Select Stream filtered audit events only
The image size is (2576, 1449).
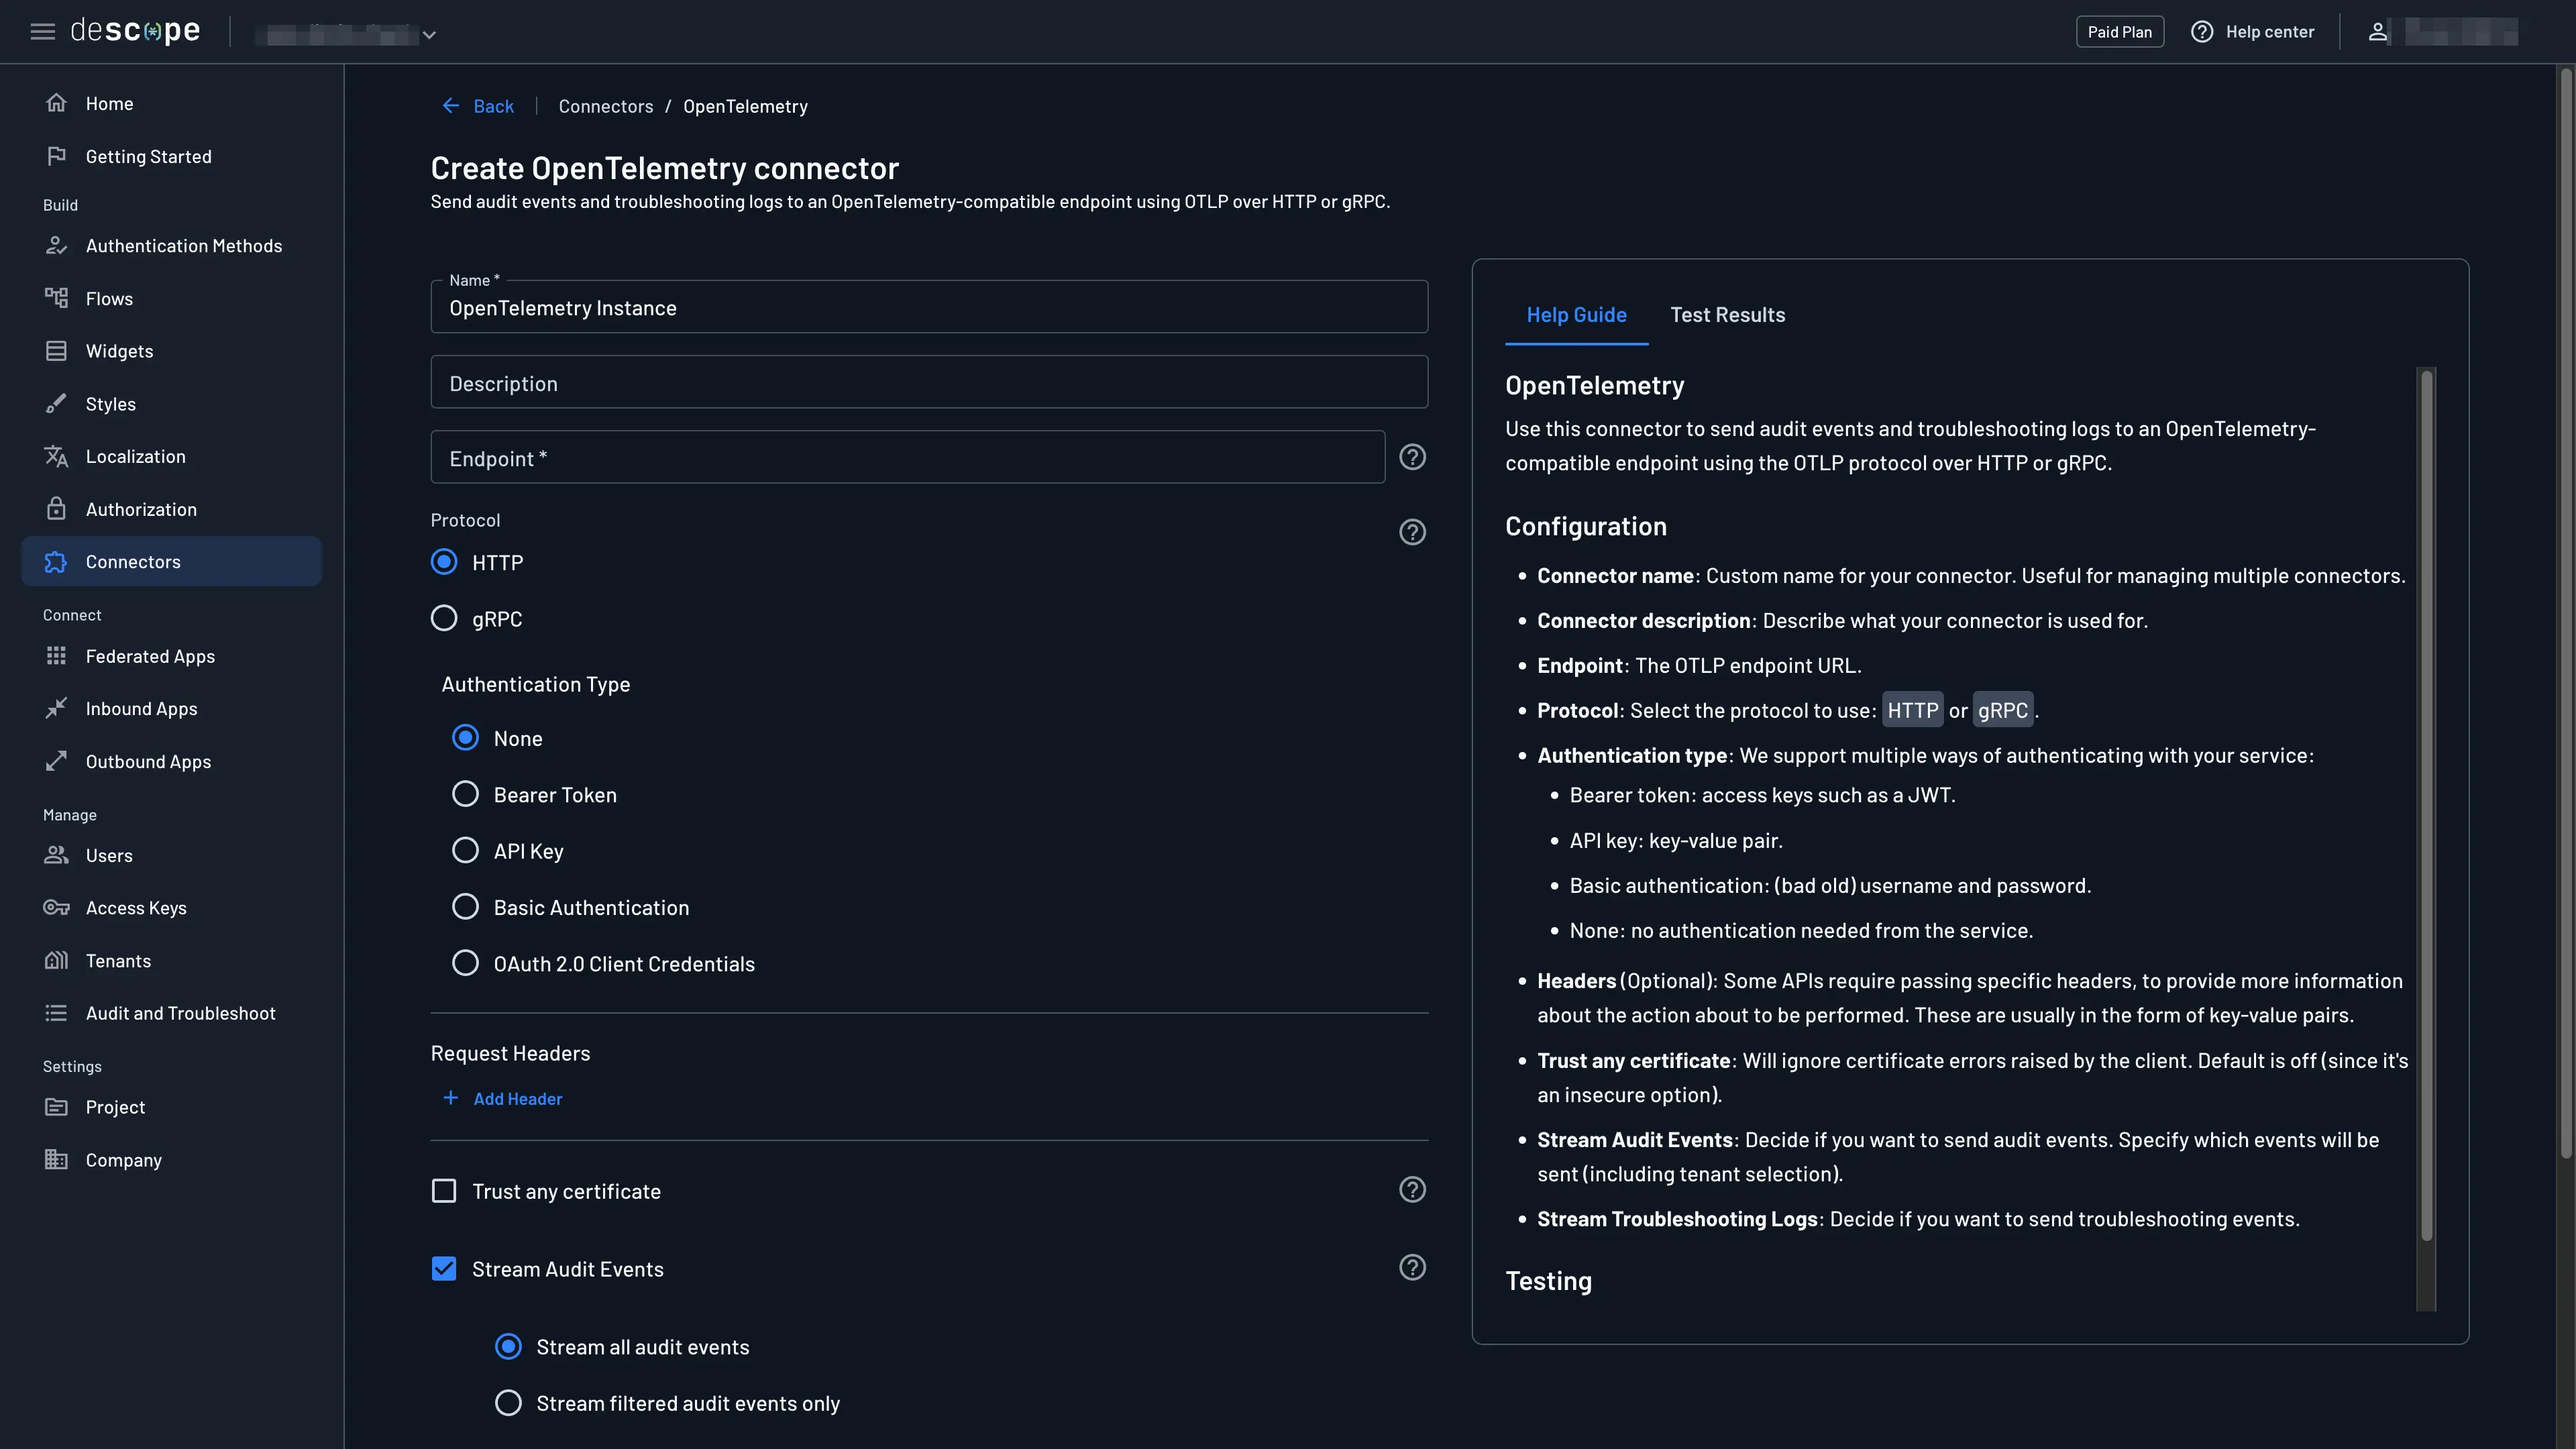pyautogui.click(x=508, y=1403)
